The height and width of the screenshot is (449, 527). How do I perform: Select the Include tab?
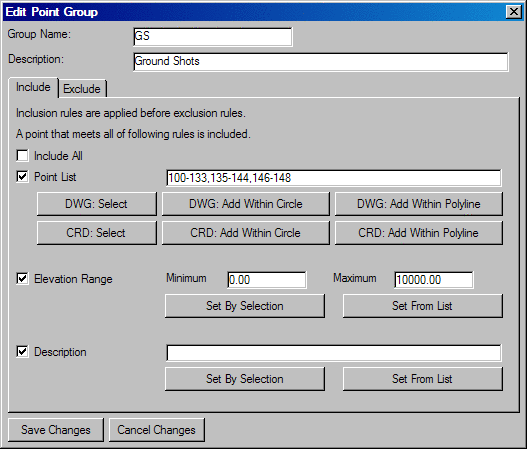(x=33, y=87)
